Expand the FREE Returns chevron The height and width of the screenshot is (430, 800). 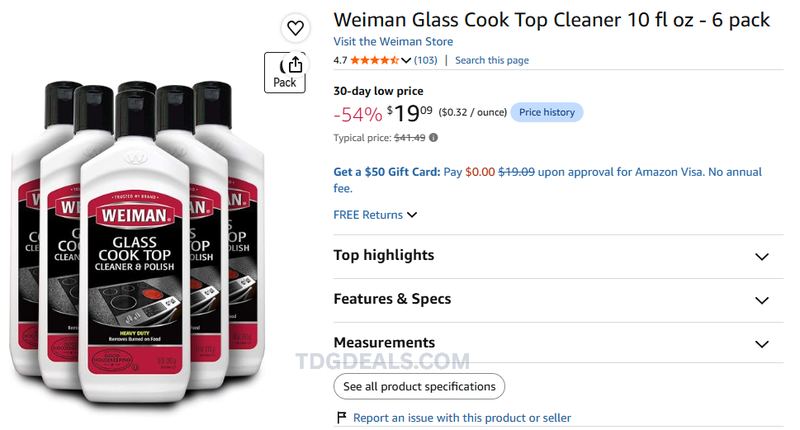coord(412,215)
